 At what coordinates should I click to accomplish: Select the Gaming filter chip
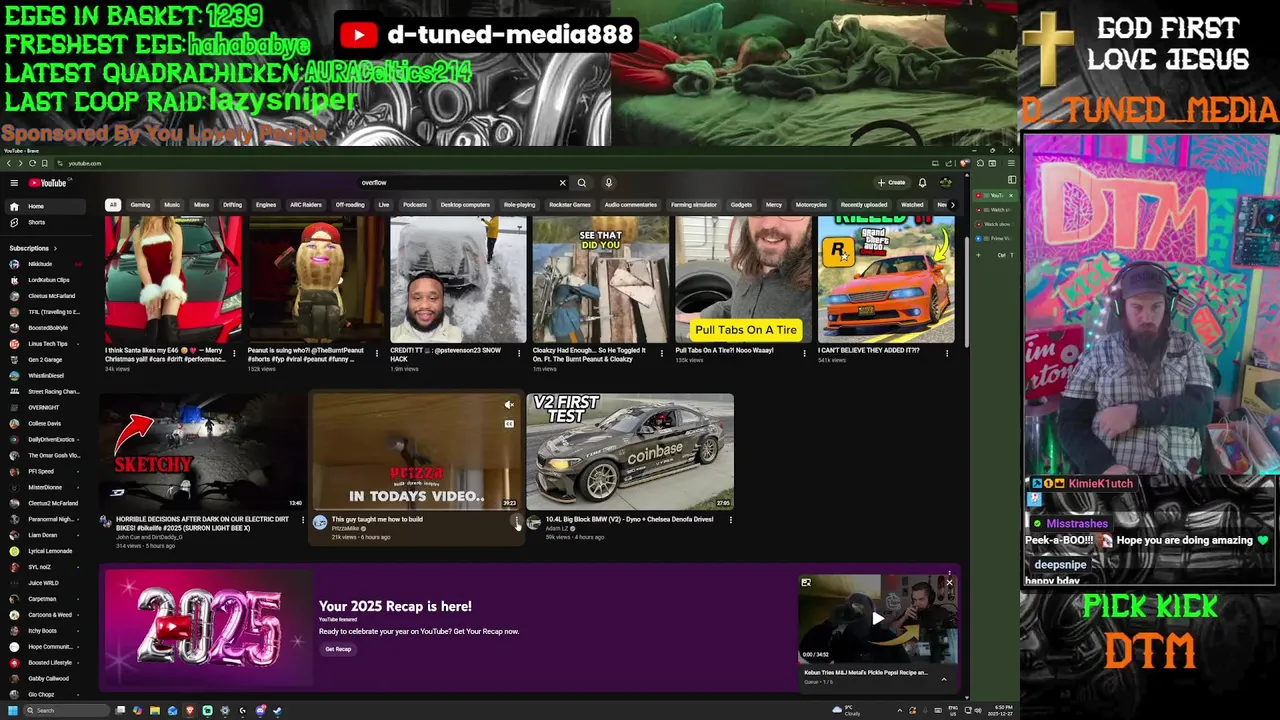(140, 205)
